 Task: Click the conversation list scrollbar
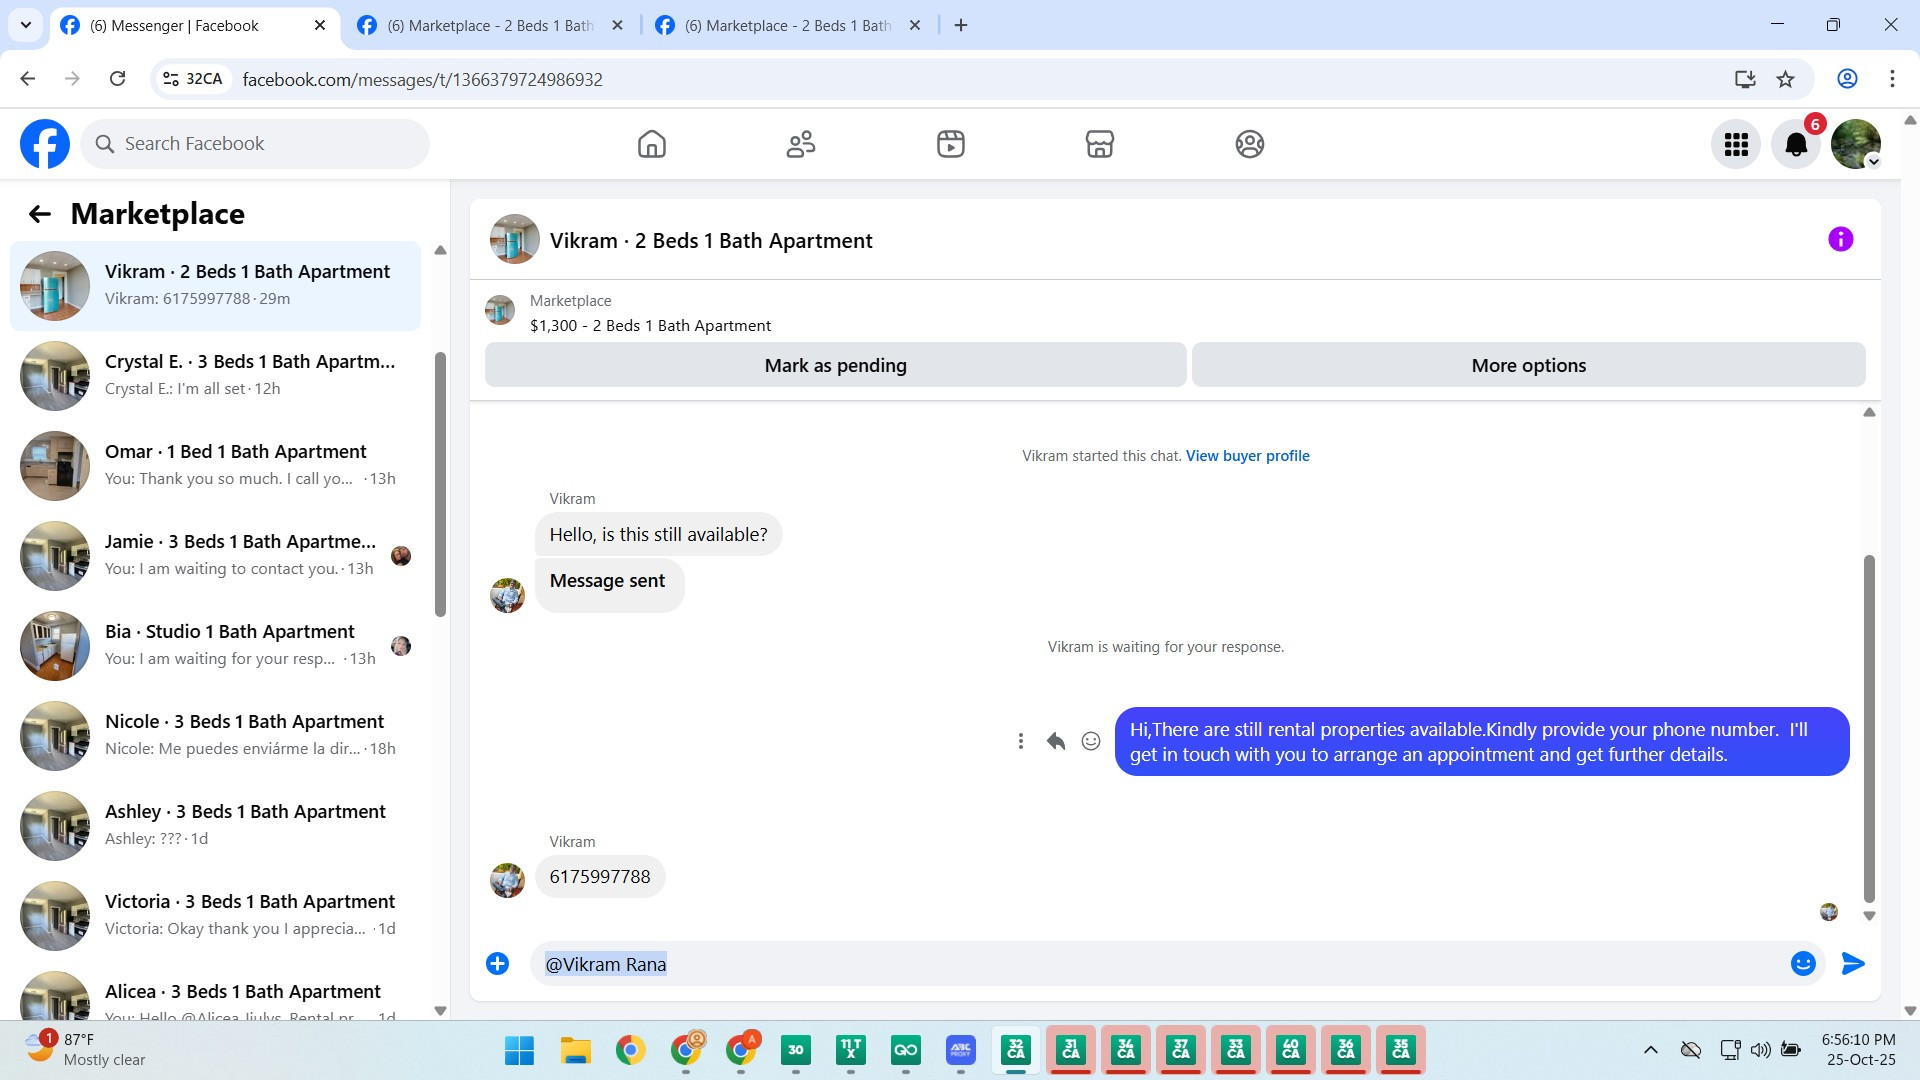pyautogui.click(x=440, y=485)
